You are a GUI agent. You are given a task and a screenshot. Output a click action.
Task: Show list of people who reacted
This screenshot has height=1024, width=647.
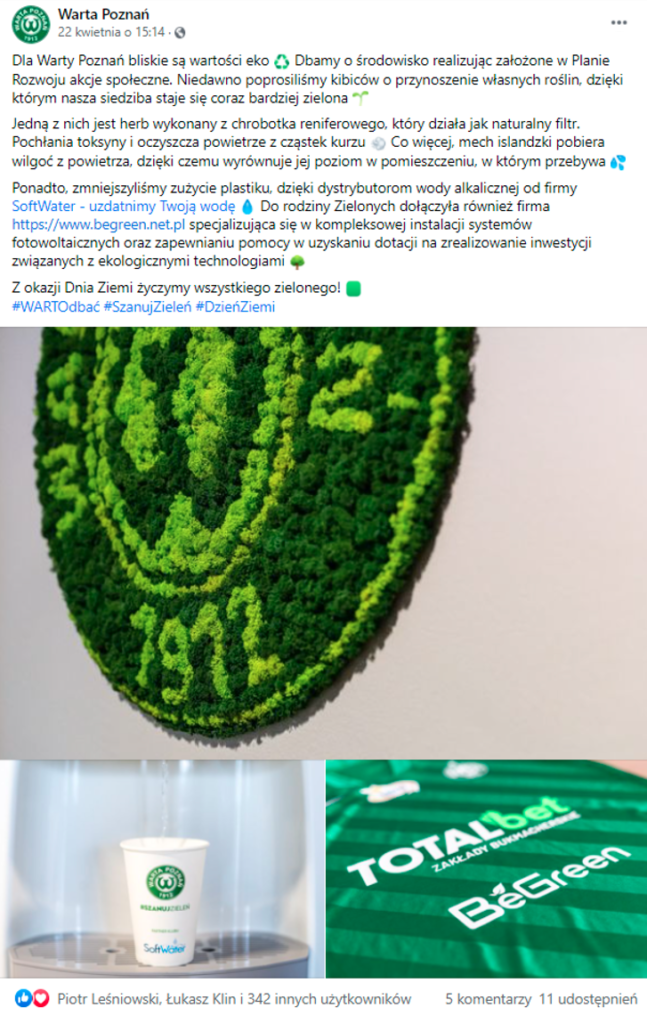[234, 999]
